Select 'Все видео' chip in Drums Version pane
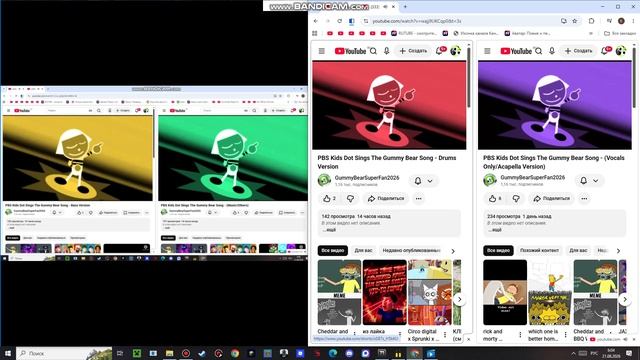This screenshot has width=640, height=360. tap(333, 250)
